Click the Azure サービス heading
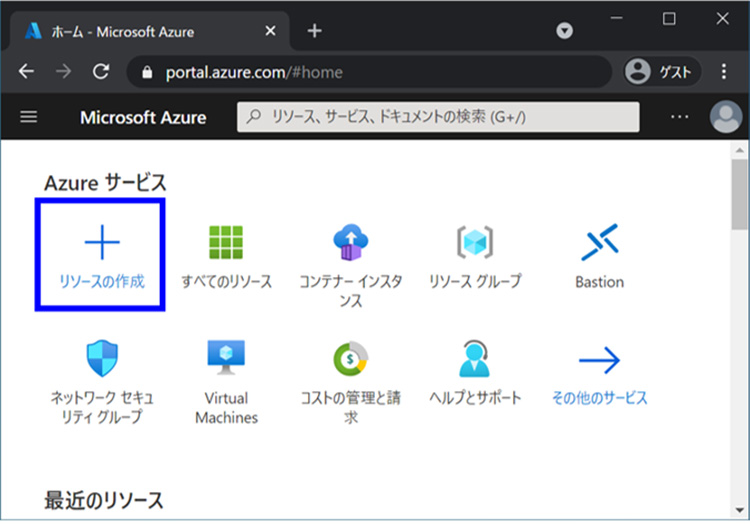 105,183
